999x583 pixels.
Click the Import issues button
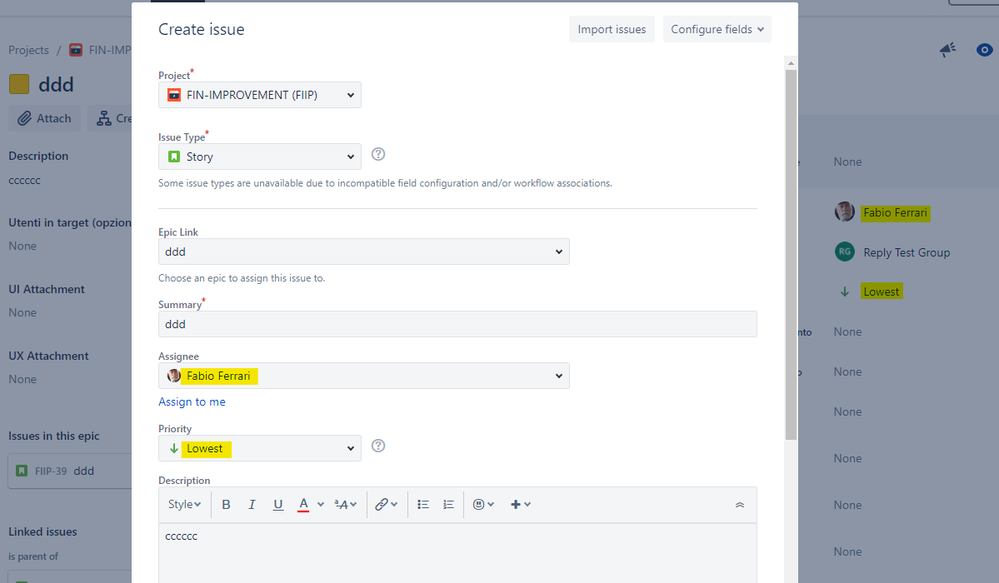point(612,29)
